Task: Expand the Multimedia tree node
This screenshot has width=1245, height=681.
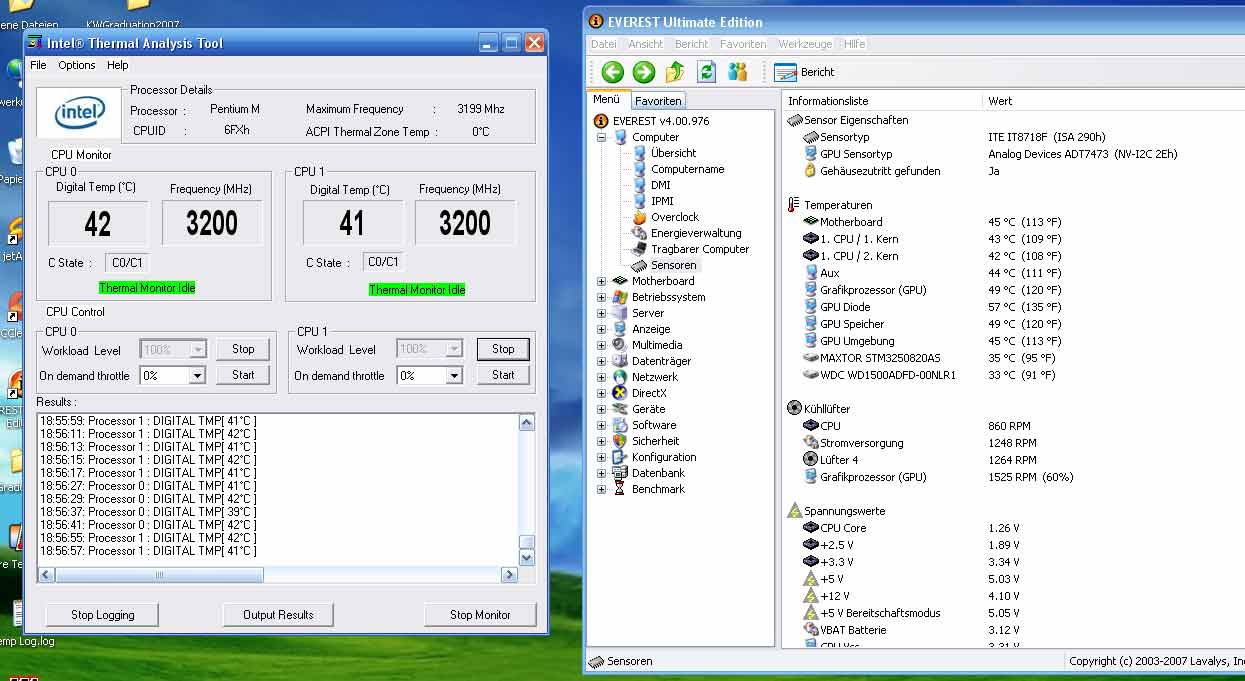Action: point(602,345)
